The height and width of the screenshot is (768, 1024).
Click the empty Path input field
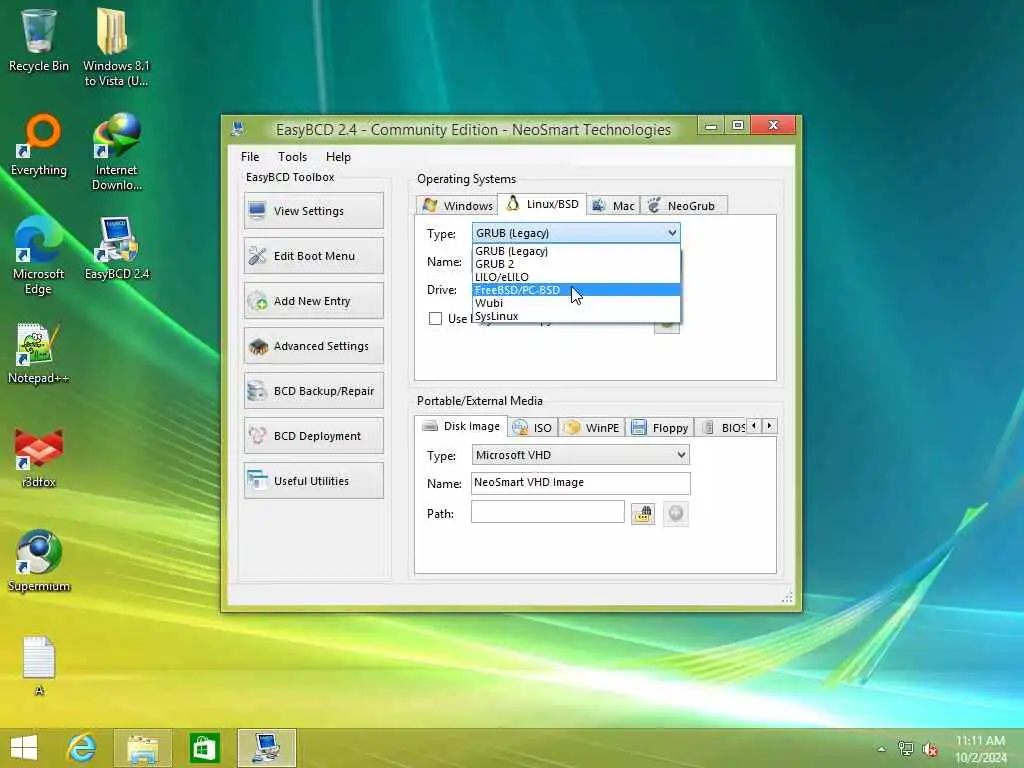click(x=547, y=512)
